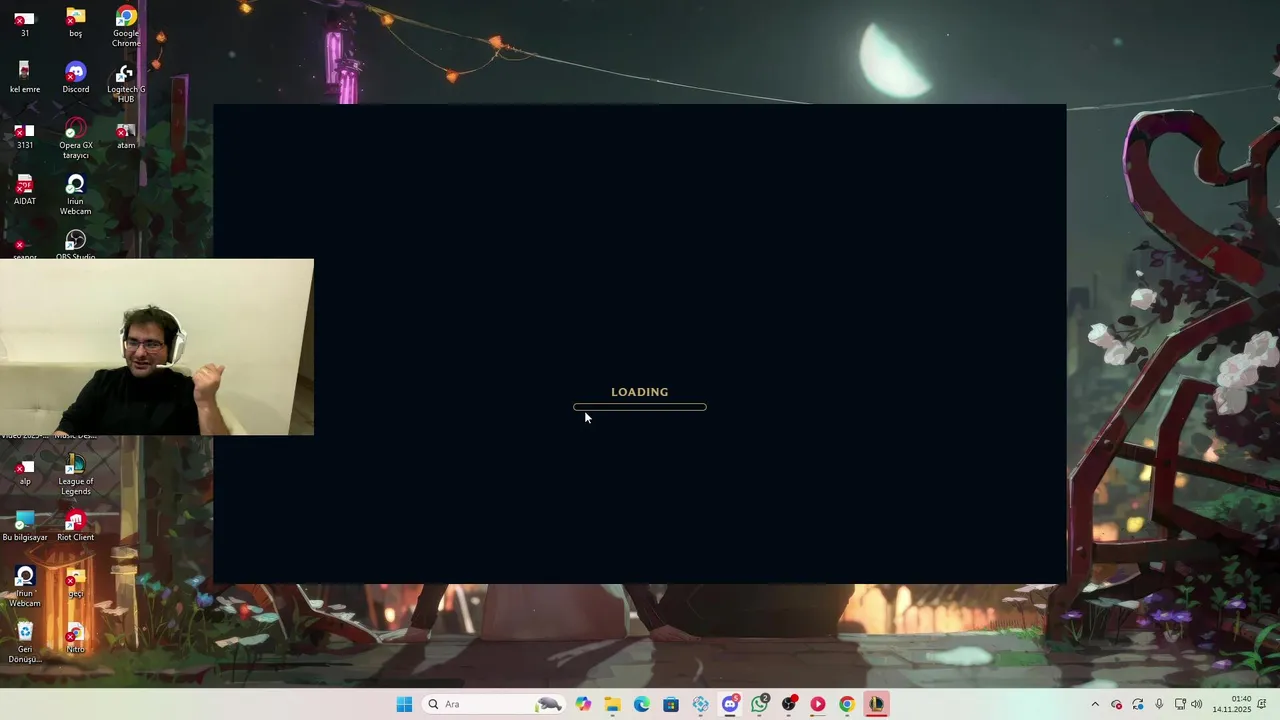Open the Discord desktop icon
This screenshot has height=720, width=1280.
click(75, 78)
